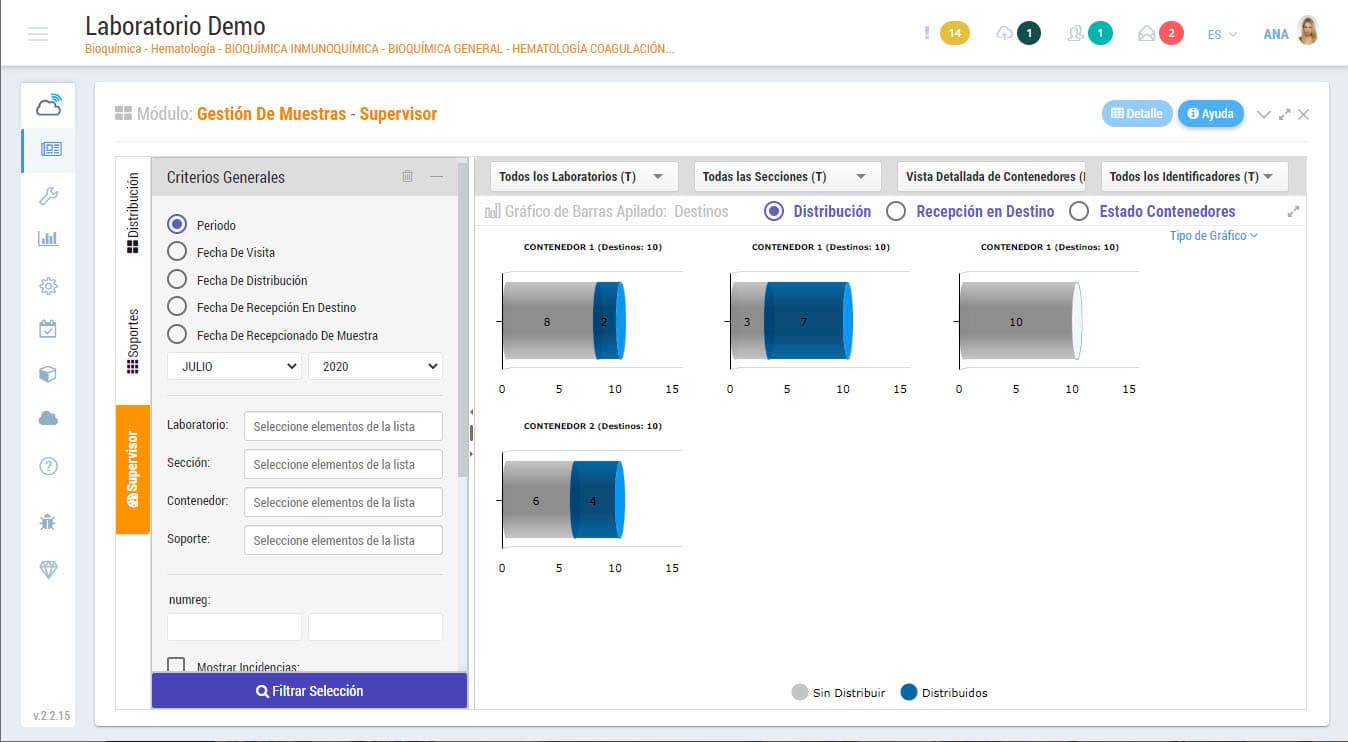Click the Sección selection field
Image resolution: width=1348 pixels, height=742 pixels.
tap(343, 464)
